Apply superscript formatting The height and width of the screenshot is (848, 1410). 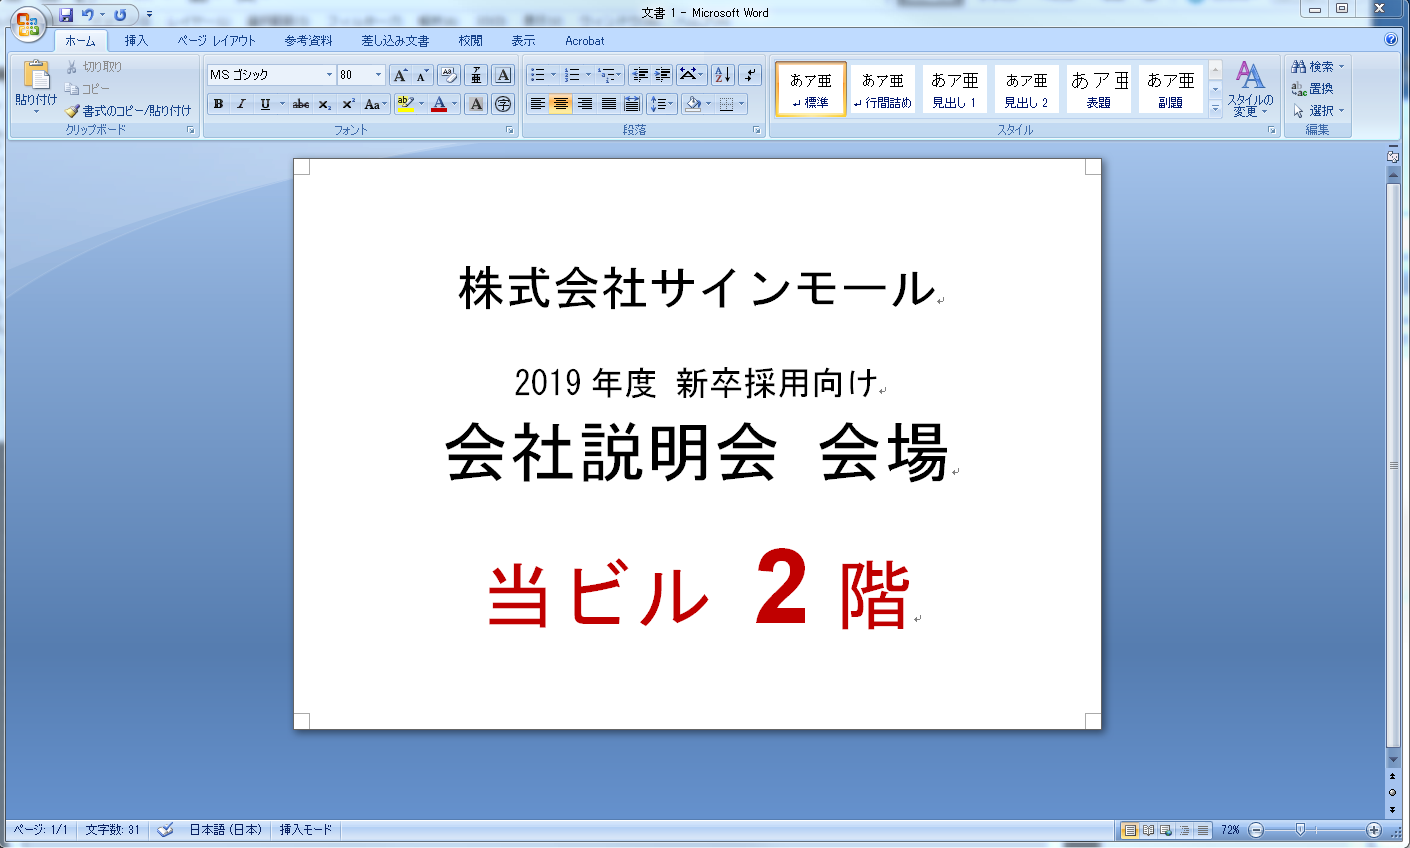348,104
